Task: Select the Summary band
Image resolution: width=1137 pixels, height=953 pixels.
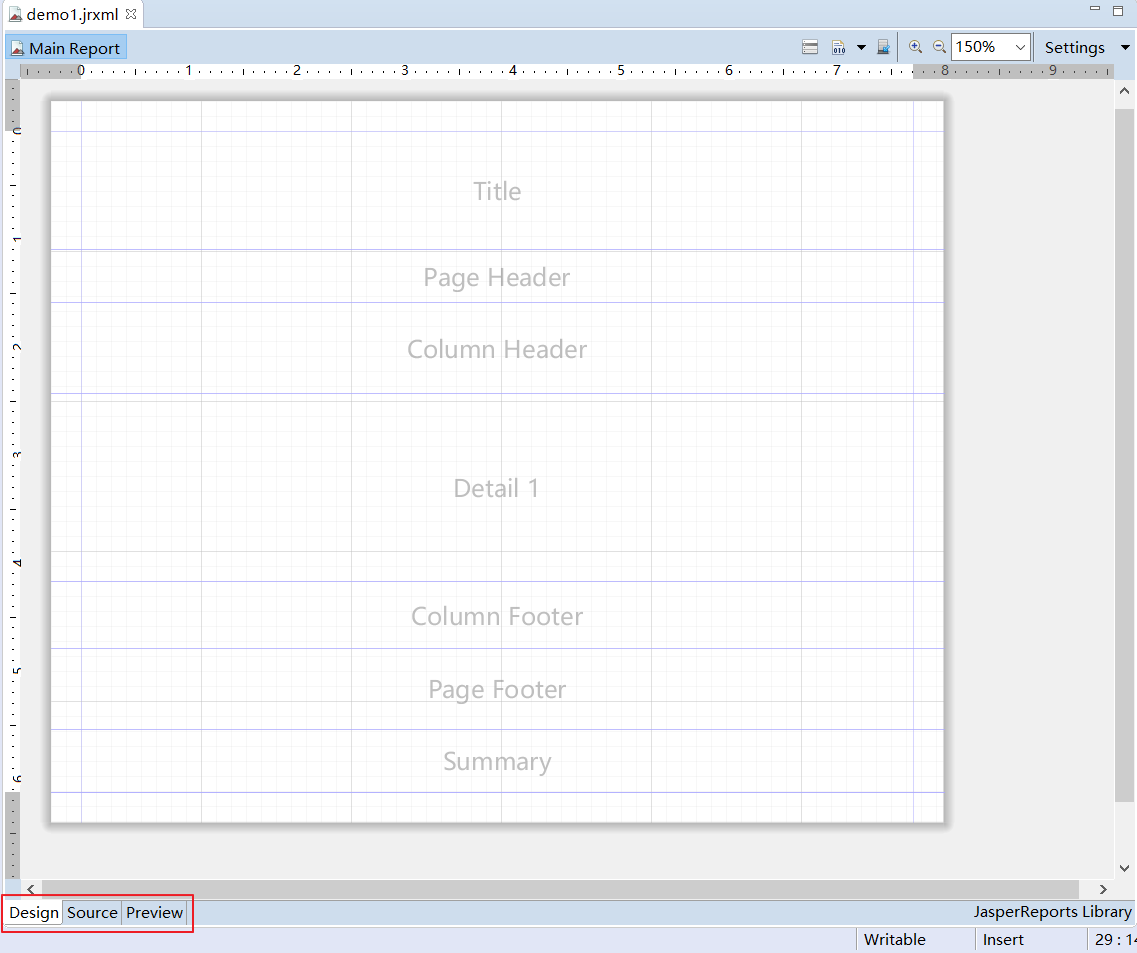Action: (x=497, y=761)
